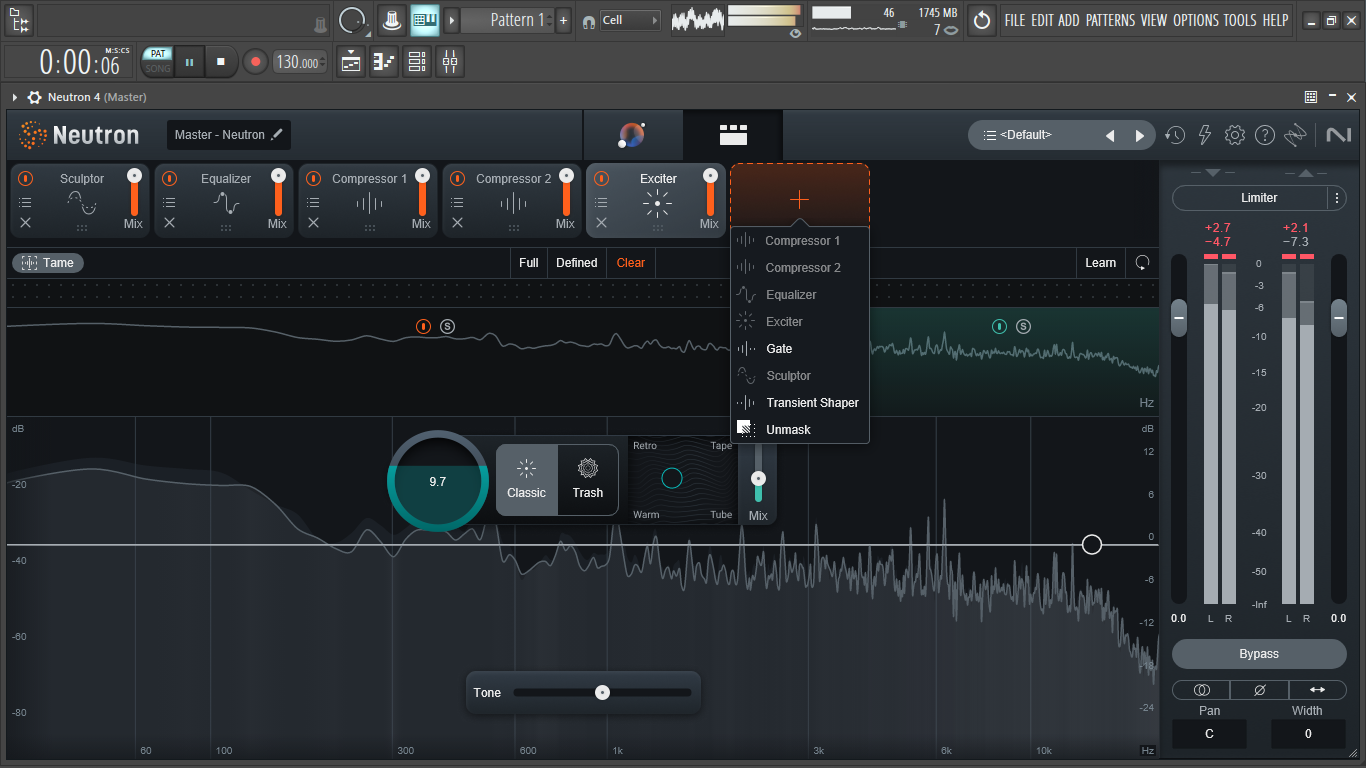
Task: Click the Bypass button
Action: pyautogui.click(x=1259, y=654)
